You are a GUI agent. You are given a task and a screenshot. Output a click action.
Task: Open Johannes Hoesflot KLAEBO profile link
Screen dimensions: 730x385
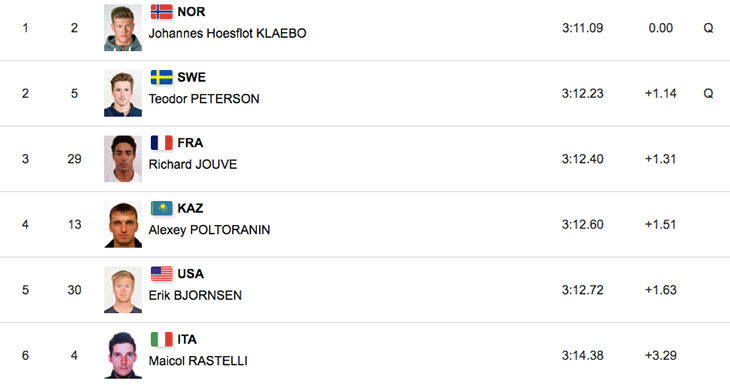tap(227, 34)
